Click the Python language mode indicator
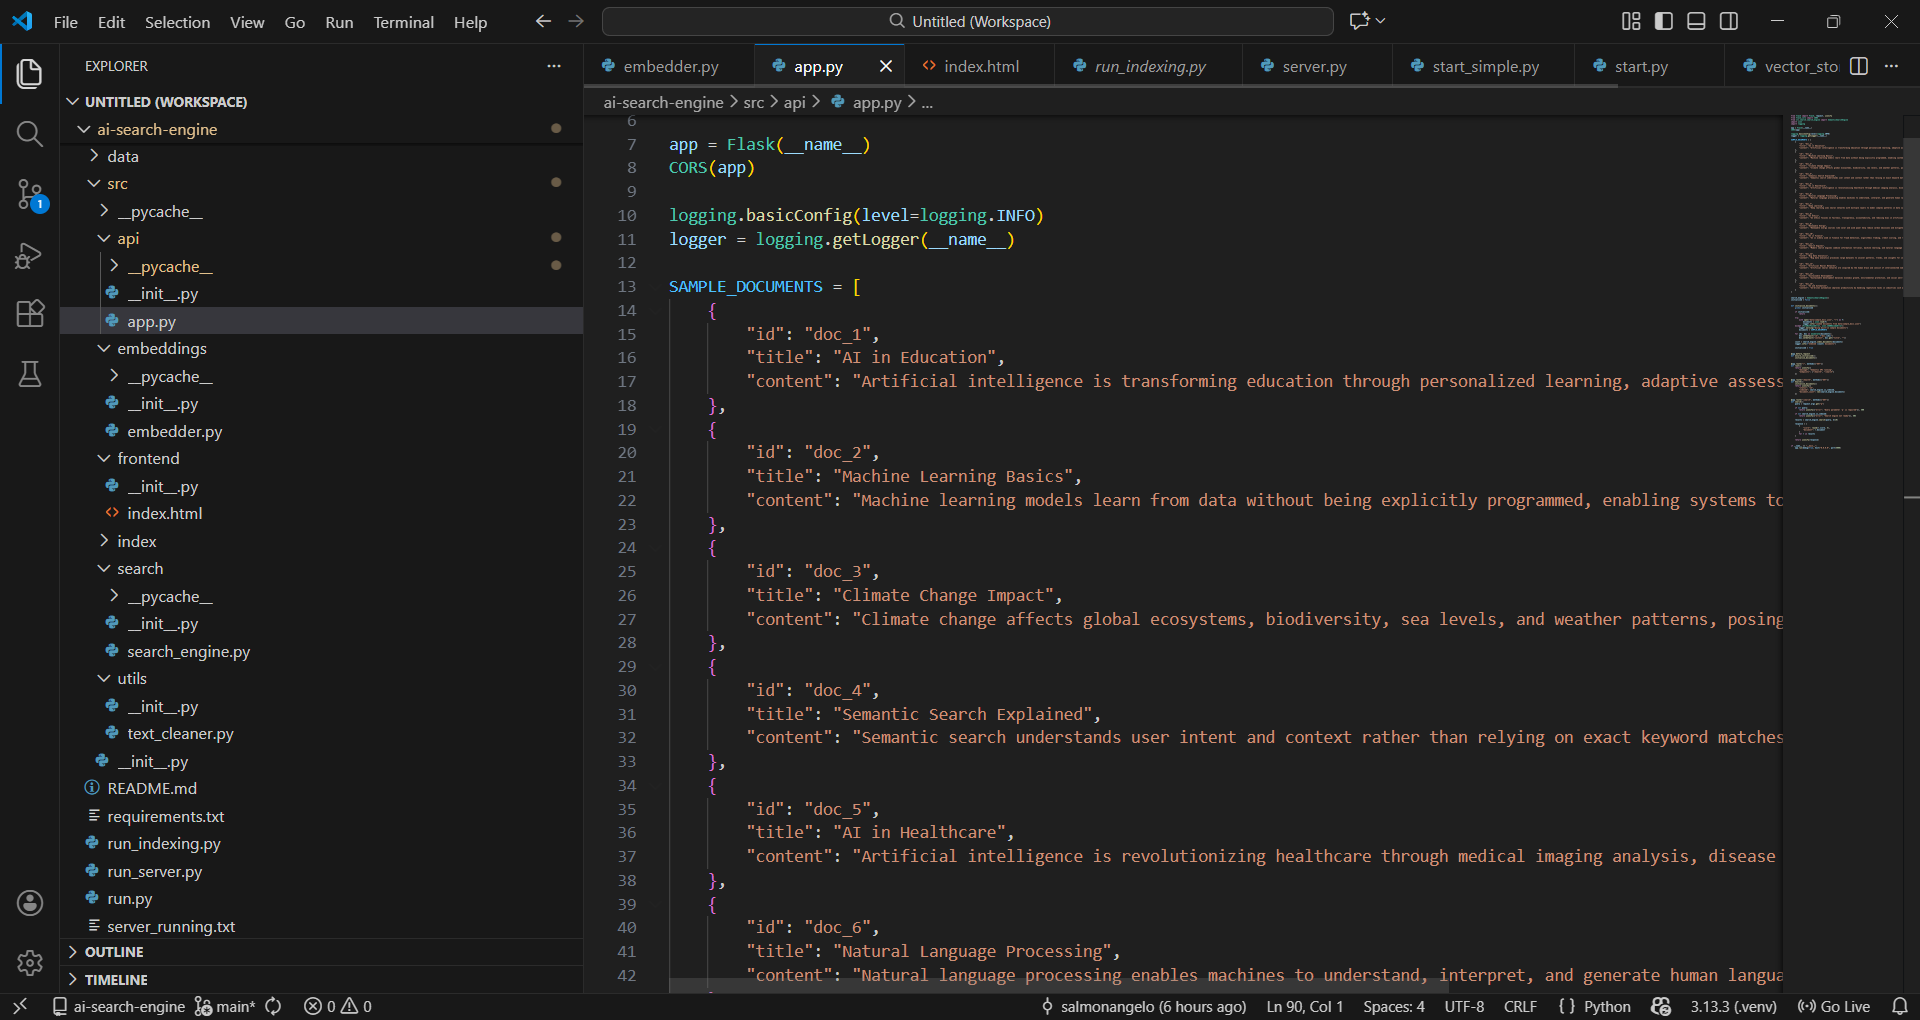Screen dimensions: 1920x1020 [x=1606, y=1006]
